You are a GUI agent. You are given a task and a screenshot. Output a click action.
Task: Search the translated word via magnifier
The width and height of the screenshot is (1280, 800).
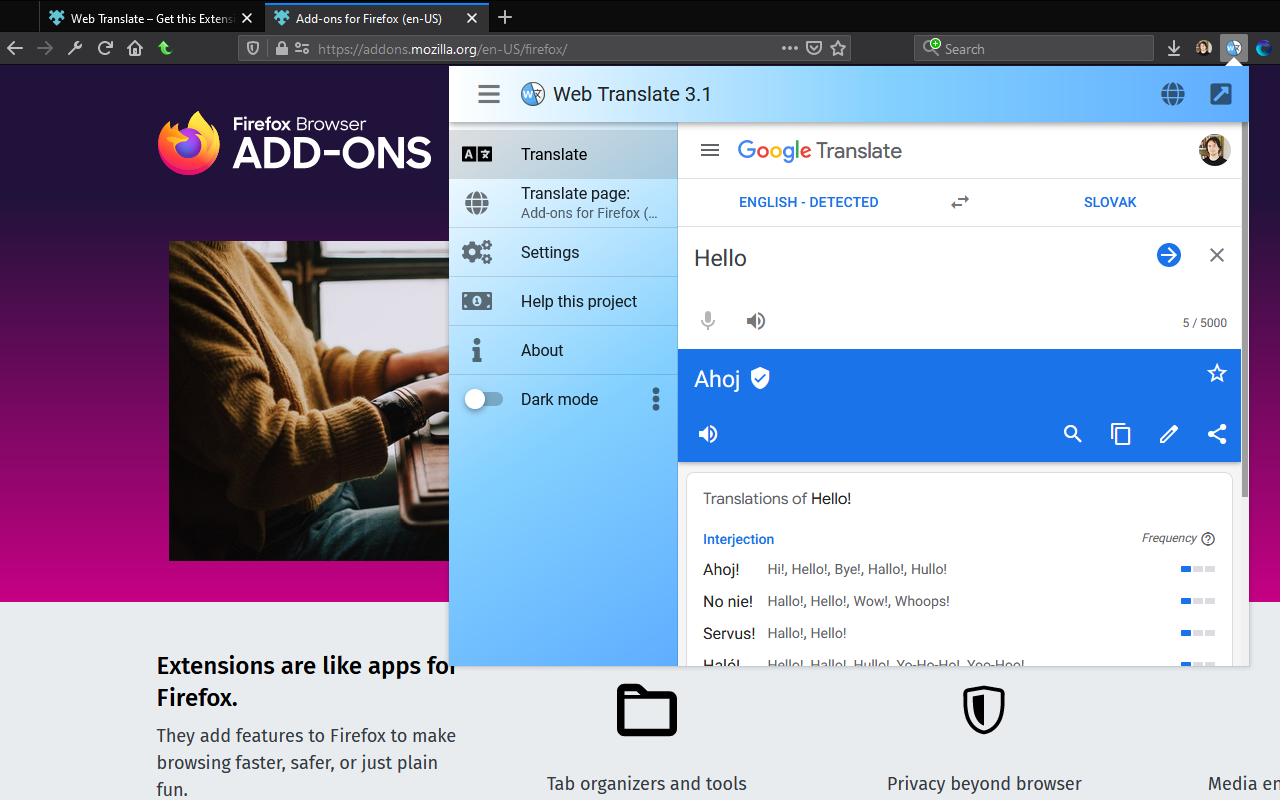click(x=1073, y=434)
